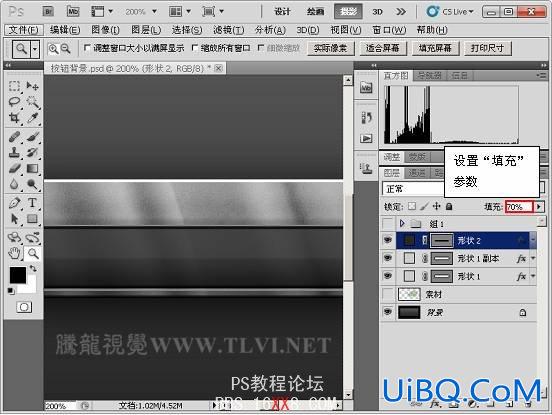Click the 实际像素 button

click(330, 48)
